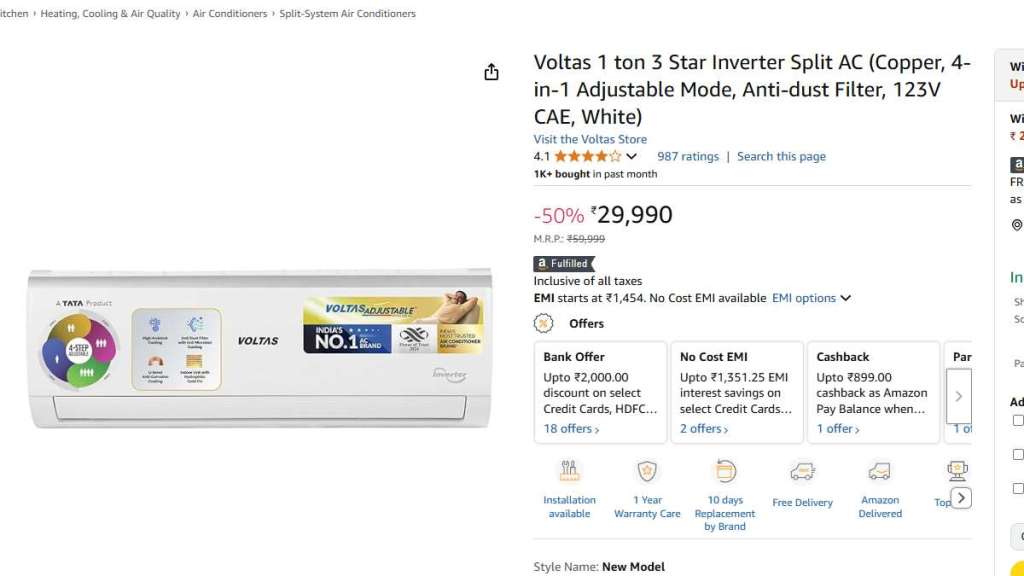Open the 987 ratings link
Image resolution: width=1024 pixels, height=576 pixels.
click(x=688, y=157)
